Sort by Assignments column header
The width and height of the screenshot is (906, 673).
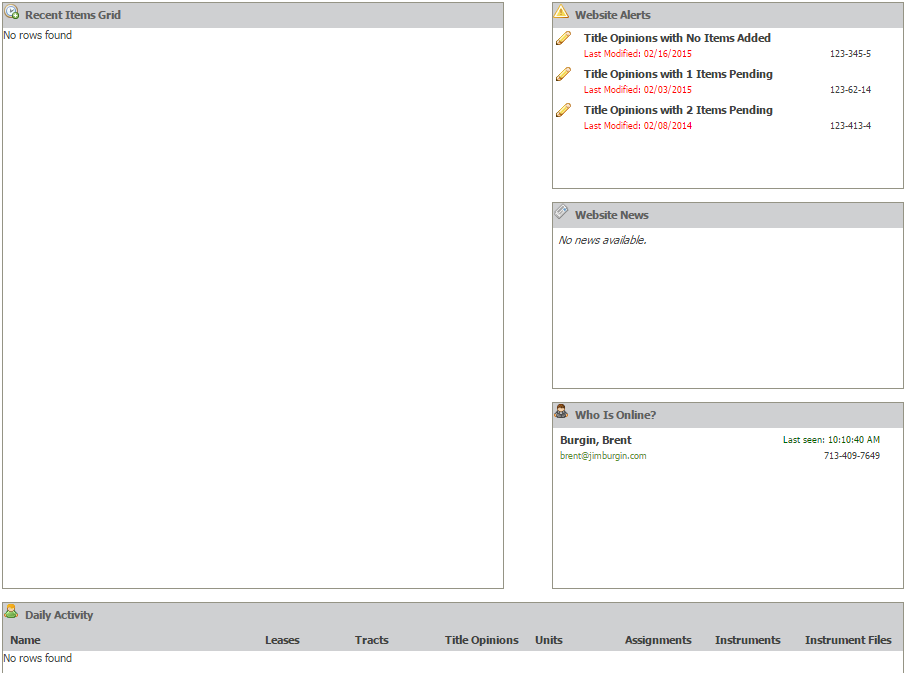[x=658, y=640]
